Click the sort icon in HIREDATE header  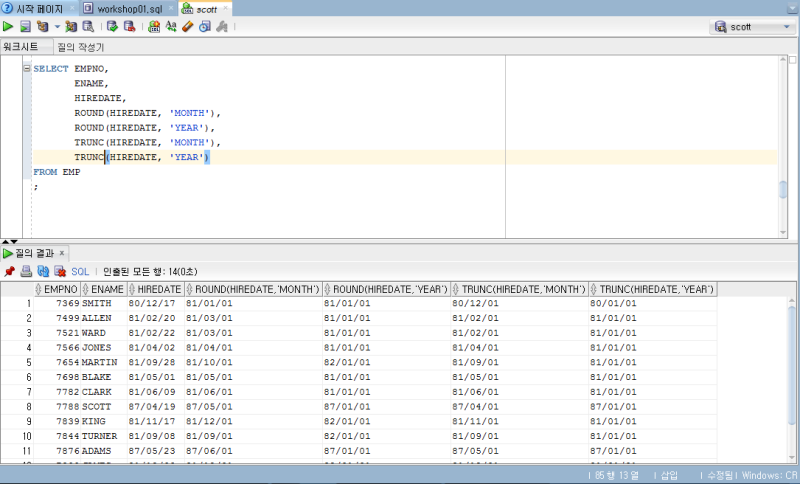pyautogui.click(x=132, y=289)
